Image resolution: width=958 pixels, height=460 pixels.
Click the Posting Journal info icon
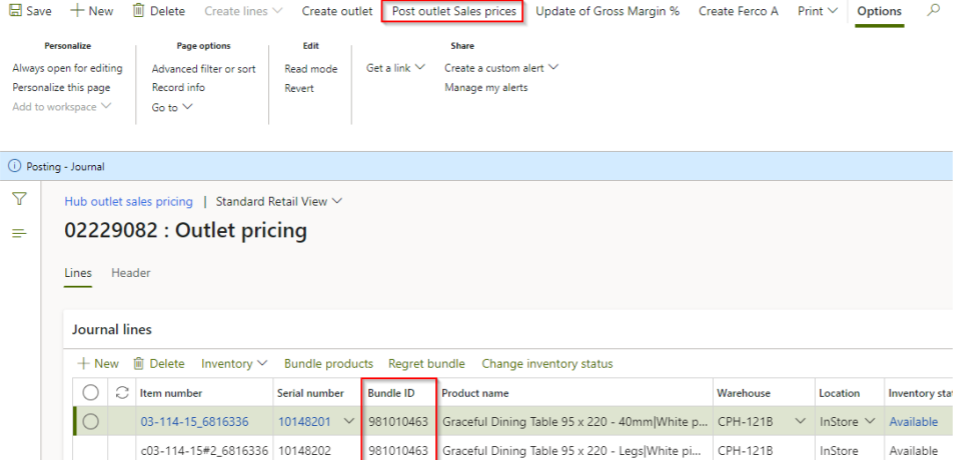[14, 167]
